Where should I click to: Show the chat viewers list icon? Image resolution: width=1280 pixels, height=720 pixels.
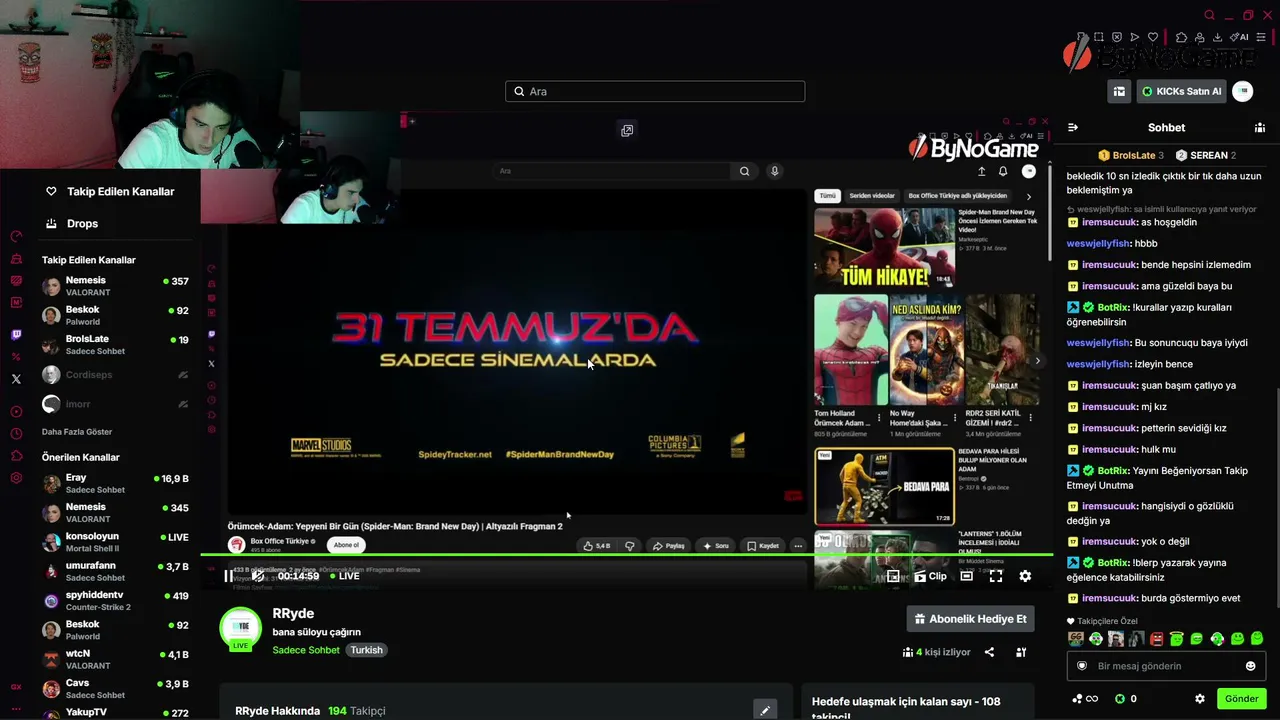coord(1259,127)
